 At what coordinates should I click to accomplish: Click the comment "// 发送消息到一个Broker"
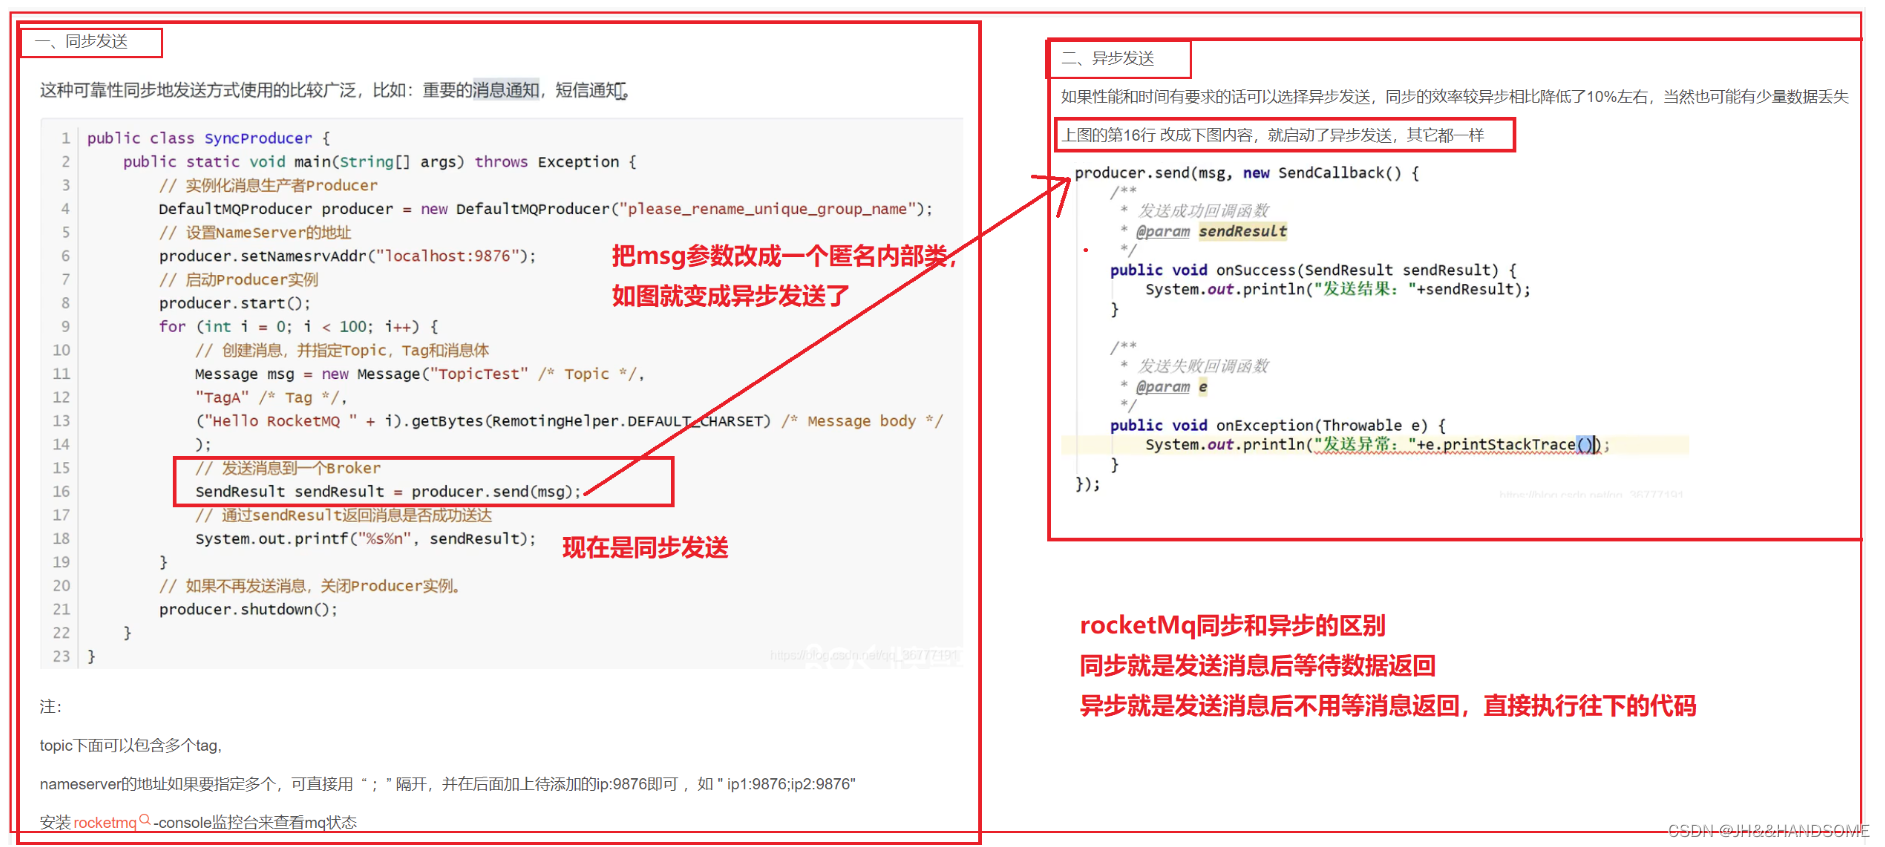pyautogui.click(x=288, y=468)
